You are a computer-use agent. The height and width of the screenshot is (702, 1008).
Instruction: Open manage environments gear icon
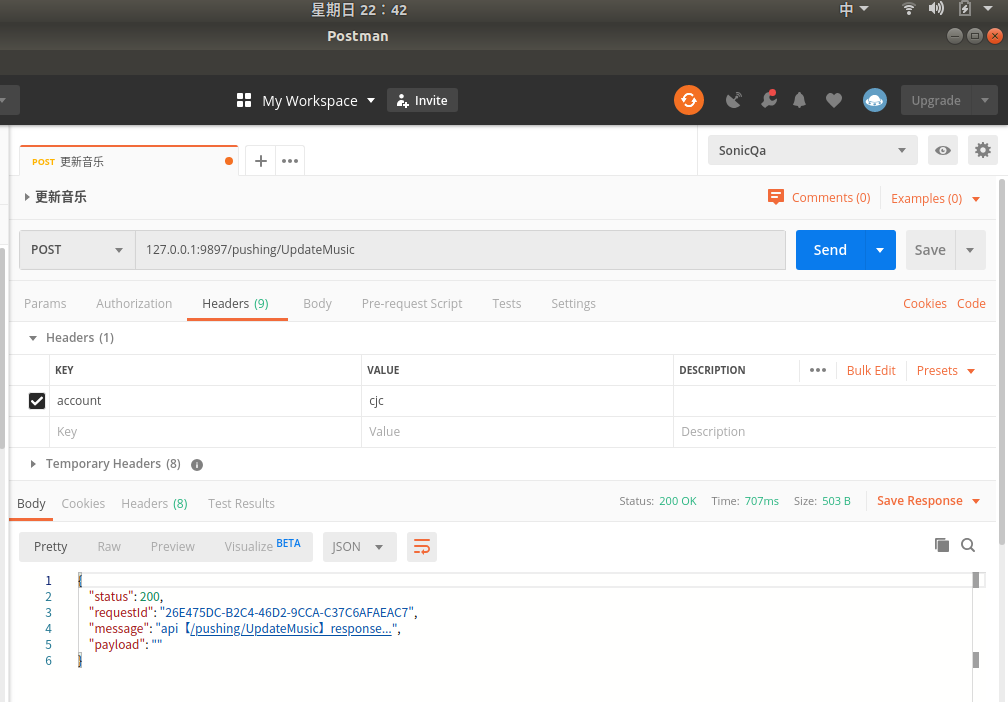983,150
